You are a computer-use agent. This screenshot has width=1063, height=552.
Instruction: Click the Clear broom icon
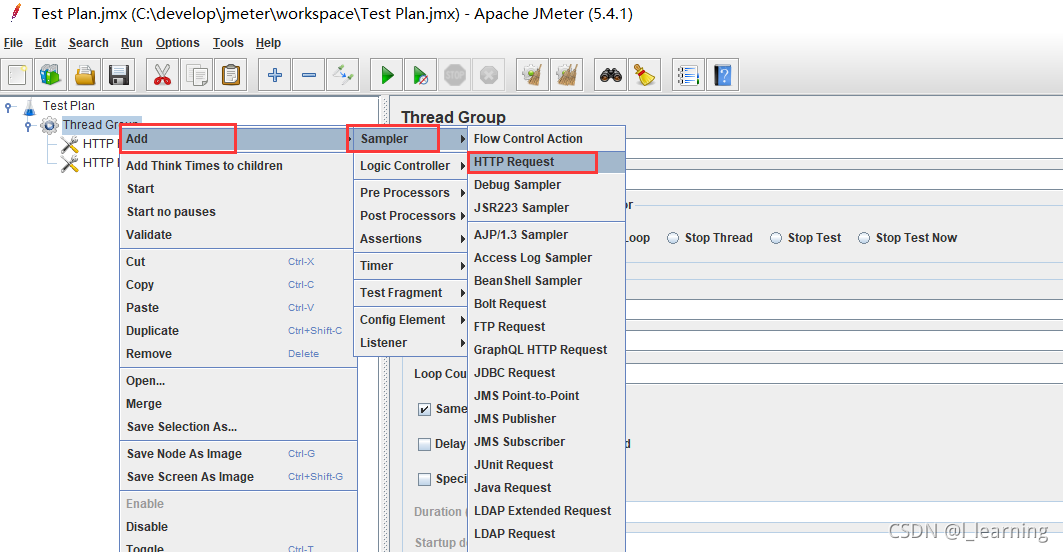(x=532, y=75)
